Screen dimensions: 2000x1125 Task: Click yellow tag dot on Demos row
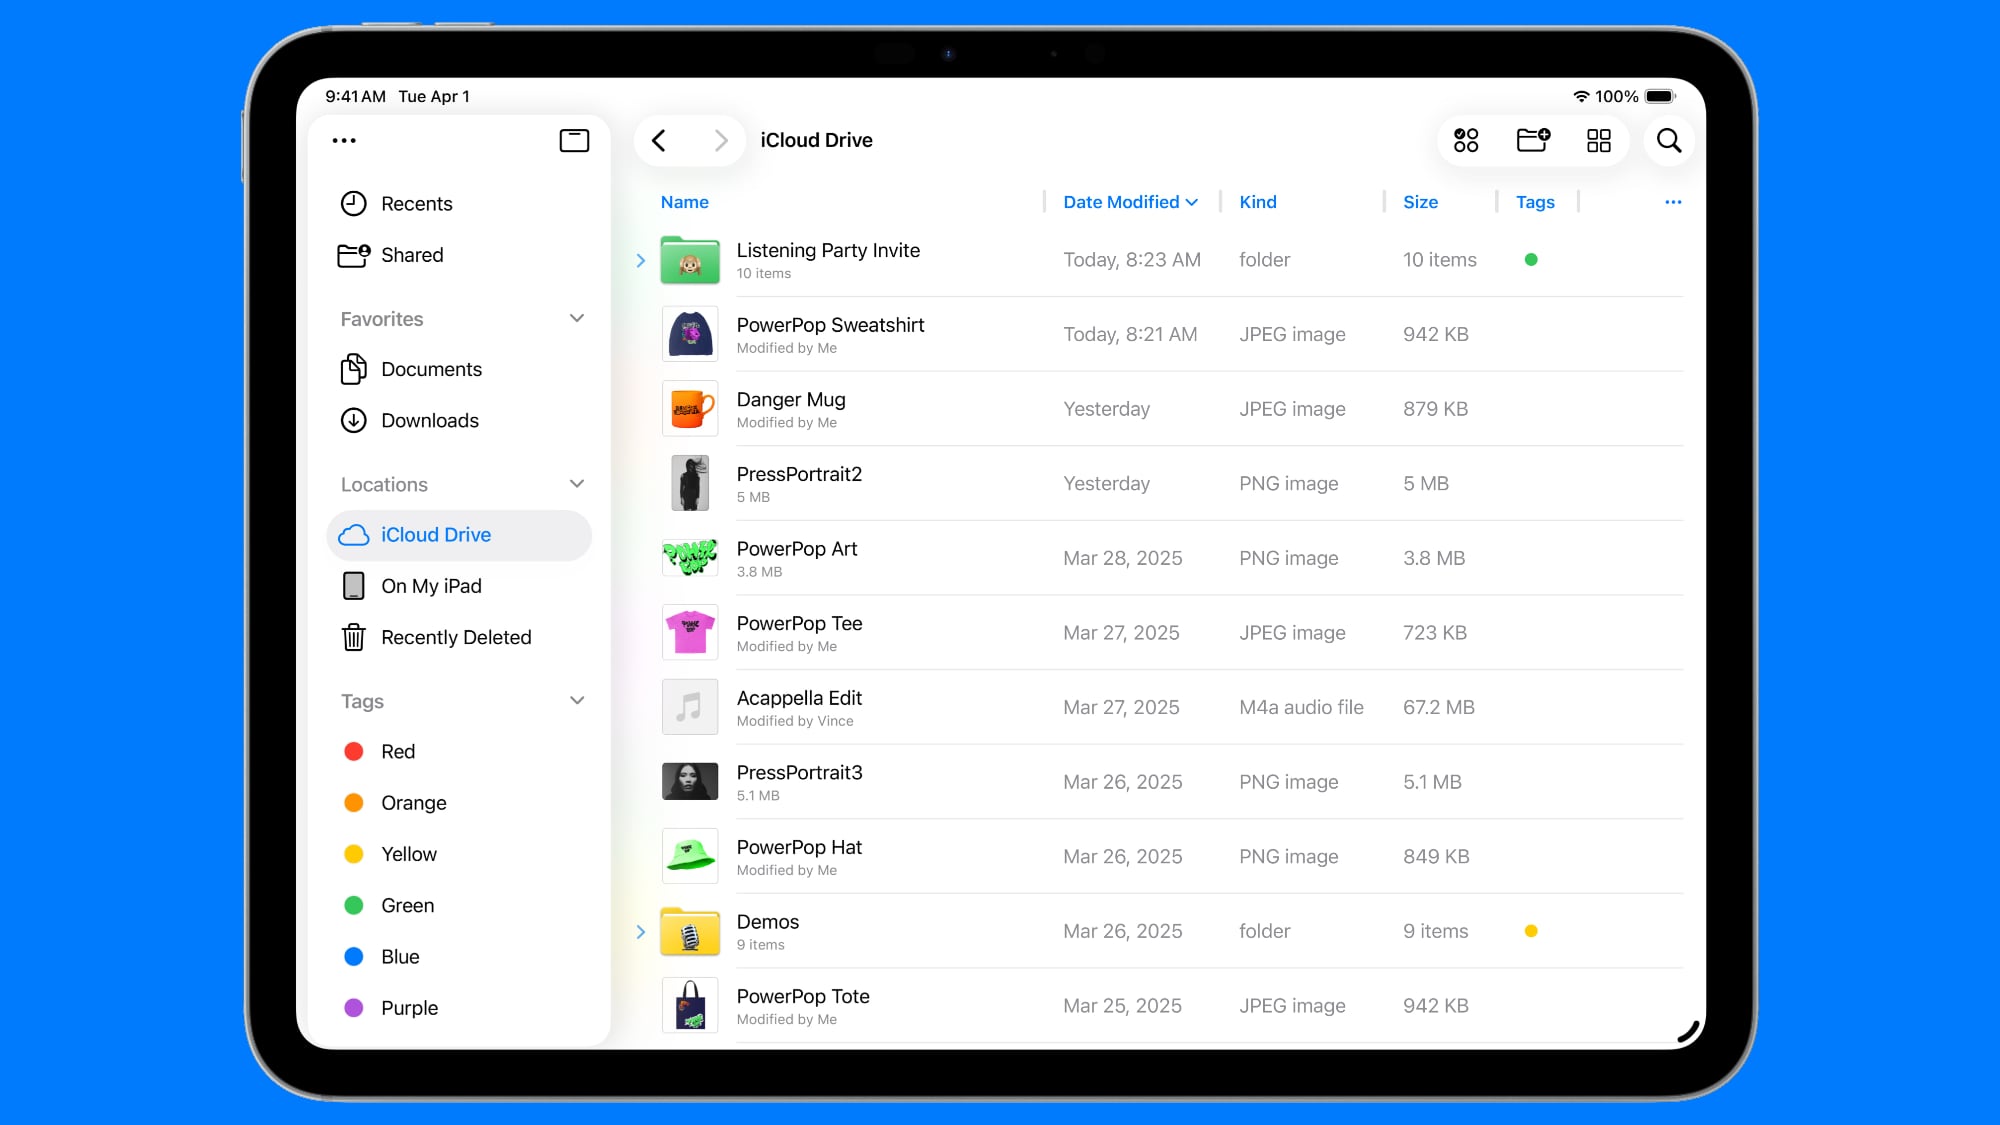point(1531,931)
